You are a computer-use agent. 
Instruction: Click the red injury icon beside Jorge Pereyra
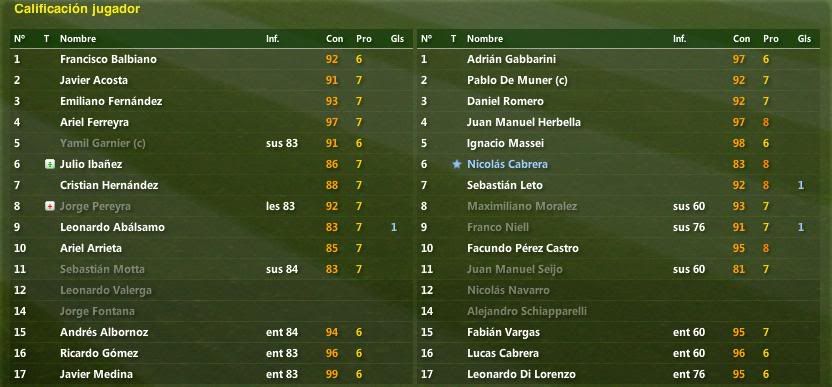coord(49,207)
